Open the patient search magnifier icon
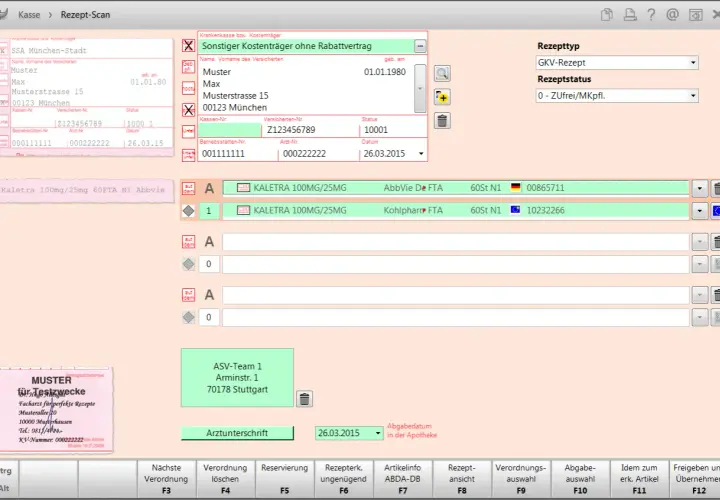The width and height of the screenshot is (720, 500). click(x=442, y=73)
